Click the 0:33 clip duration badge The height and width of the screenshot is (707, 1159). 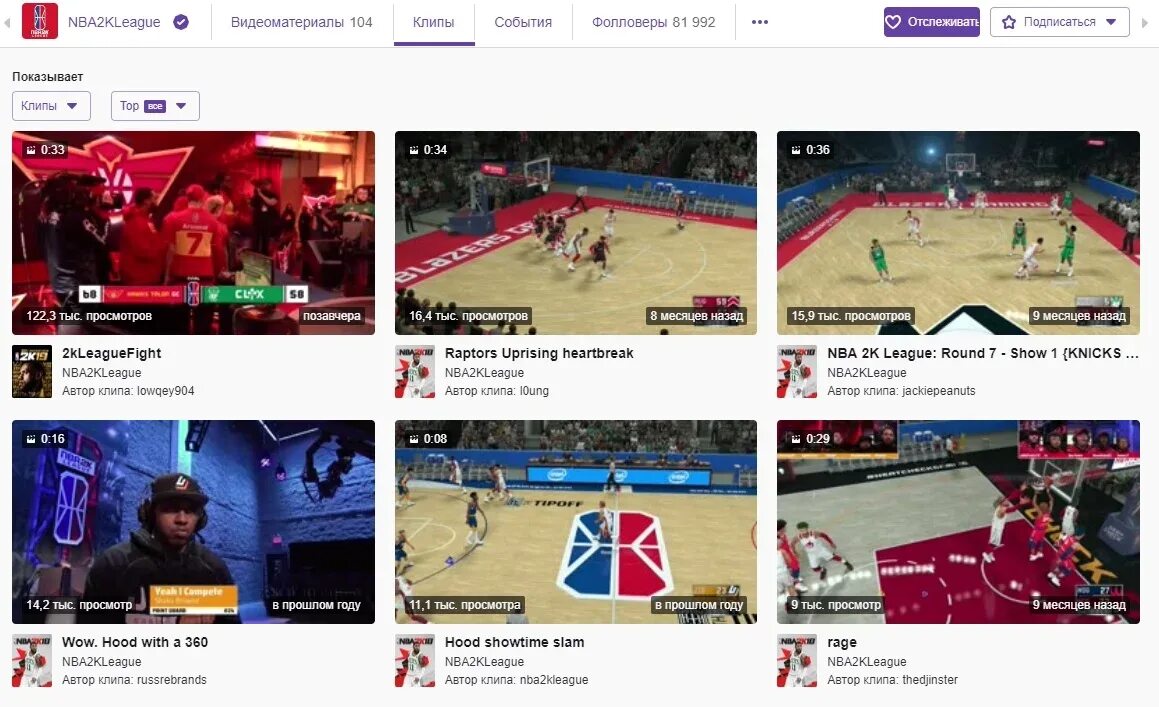coord(46,149)
